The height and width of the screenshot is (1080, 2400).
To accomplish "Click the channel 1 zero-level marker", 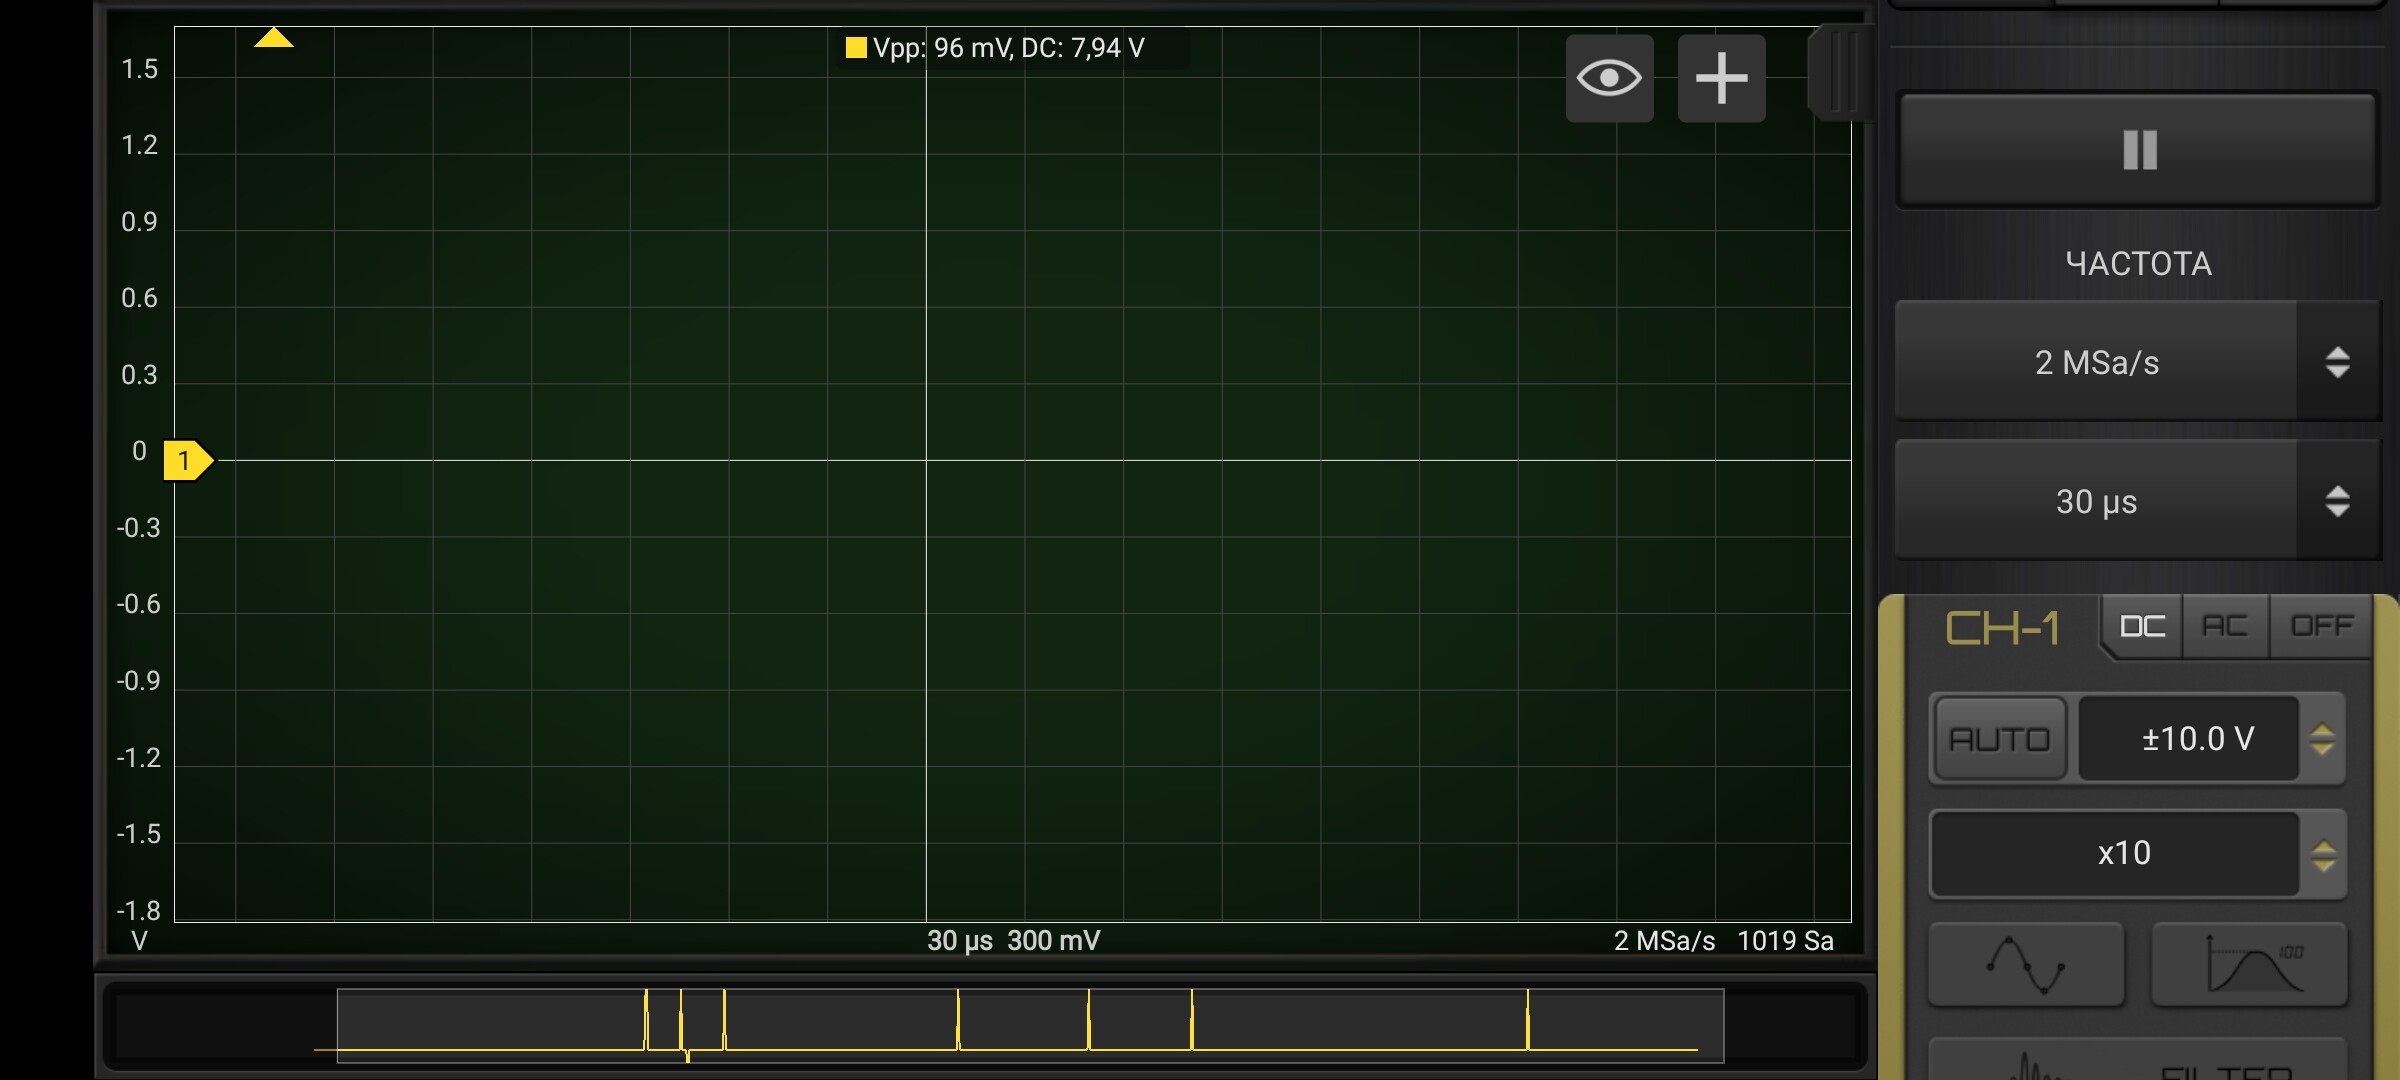I will click(187, 460).
